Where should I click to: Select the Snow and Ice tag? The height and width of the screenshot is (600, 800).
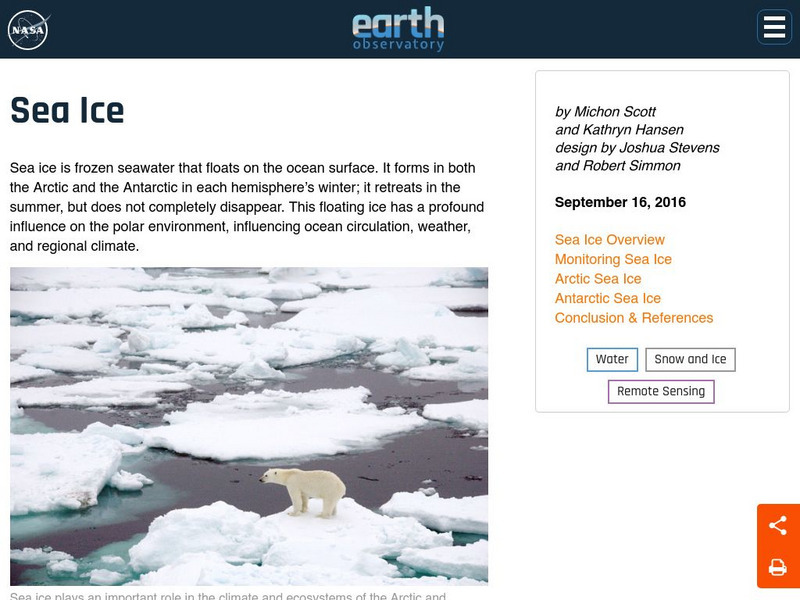690,359
